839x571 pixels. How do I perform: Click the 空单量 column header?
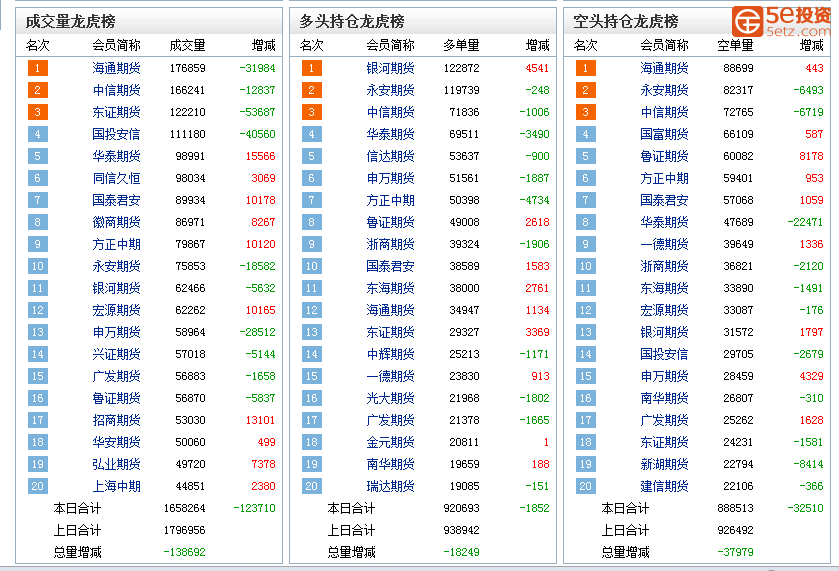coord(735,45)
